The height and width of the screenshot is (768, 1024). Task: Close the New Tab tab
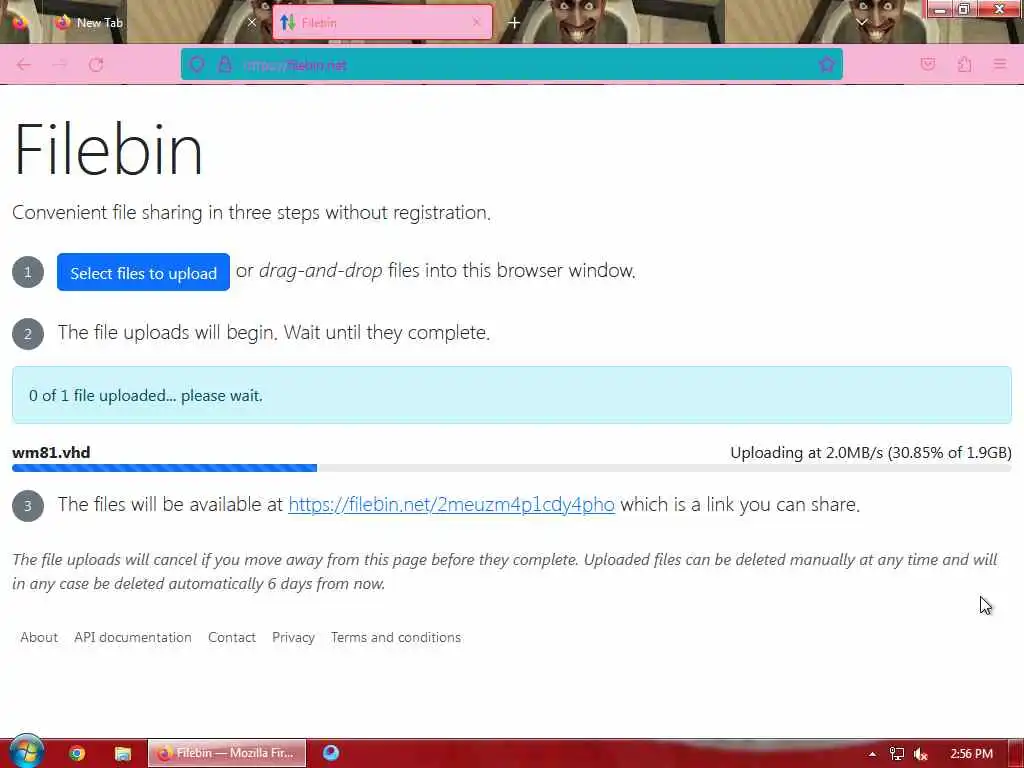point(252,22)
